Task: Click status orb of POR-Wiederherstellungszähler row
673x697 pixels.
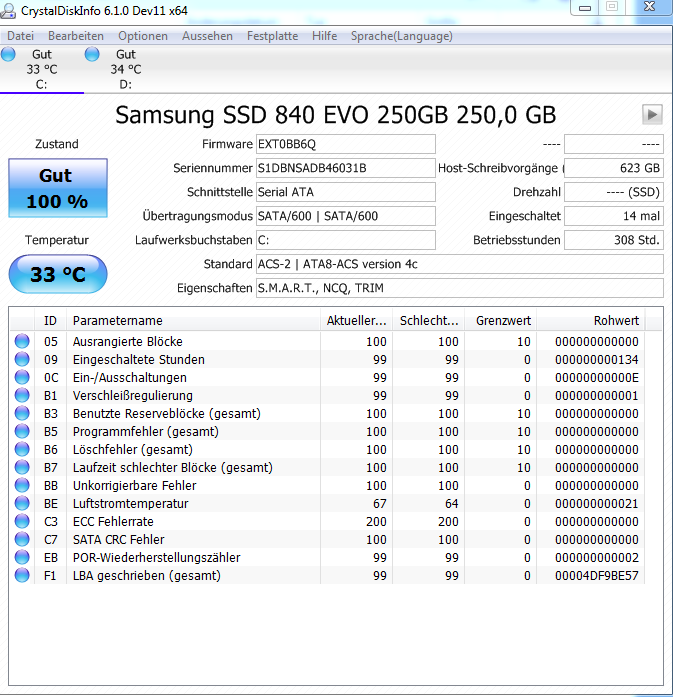Action: tap(22, 557)
